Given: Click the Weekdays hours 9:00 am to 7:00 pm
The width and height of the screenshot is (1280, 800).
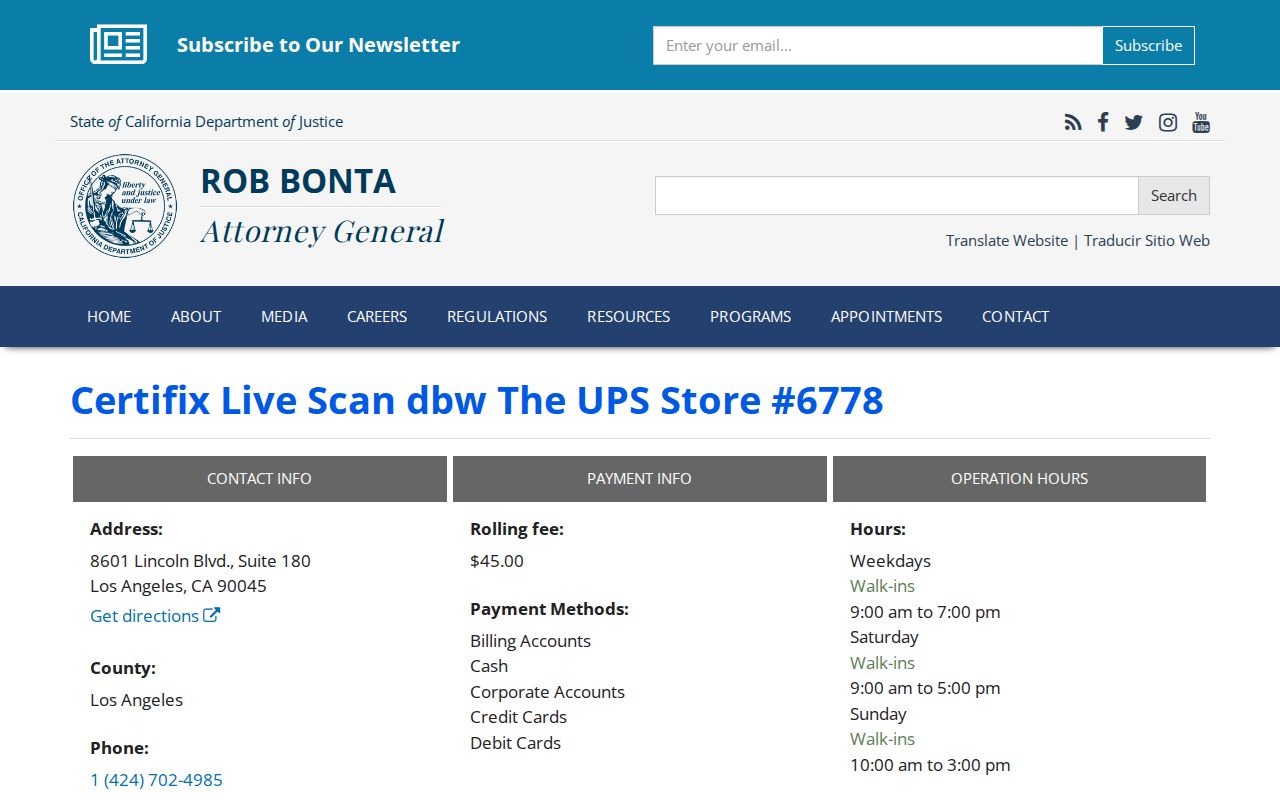Looking at the screenshot, I should click(x=925, y=612).
